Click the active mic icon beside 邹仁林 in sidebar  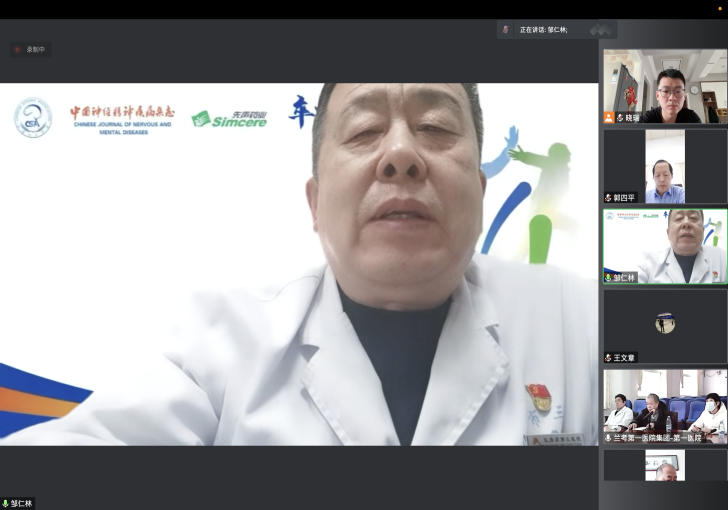(x=608, y=278)
